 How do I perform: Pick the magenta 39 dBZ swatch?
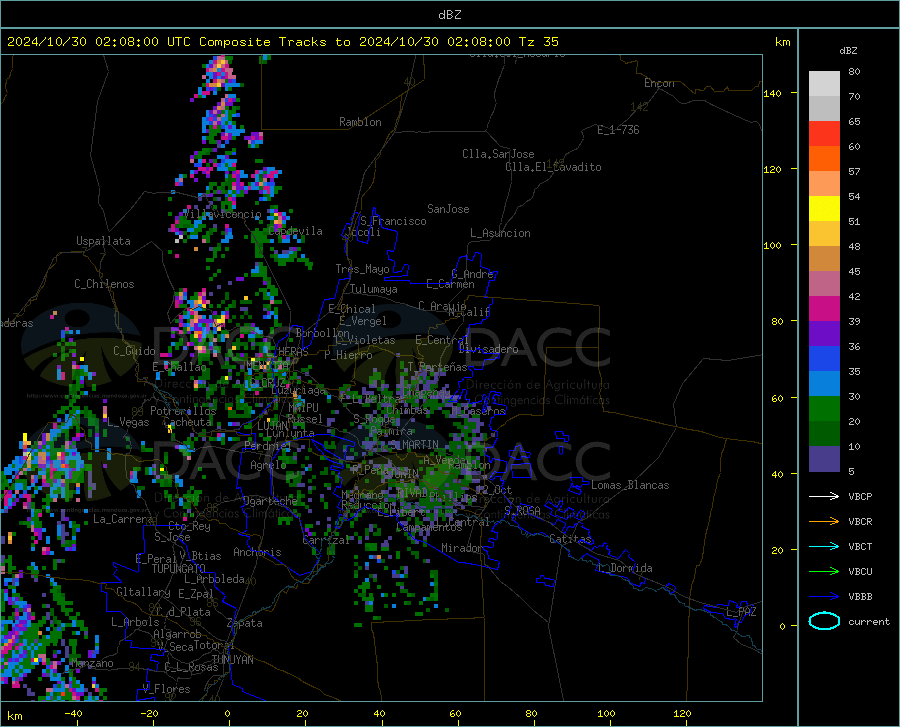click(824, 309)
